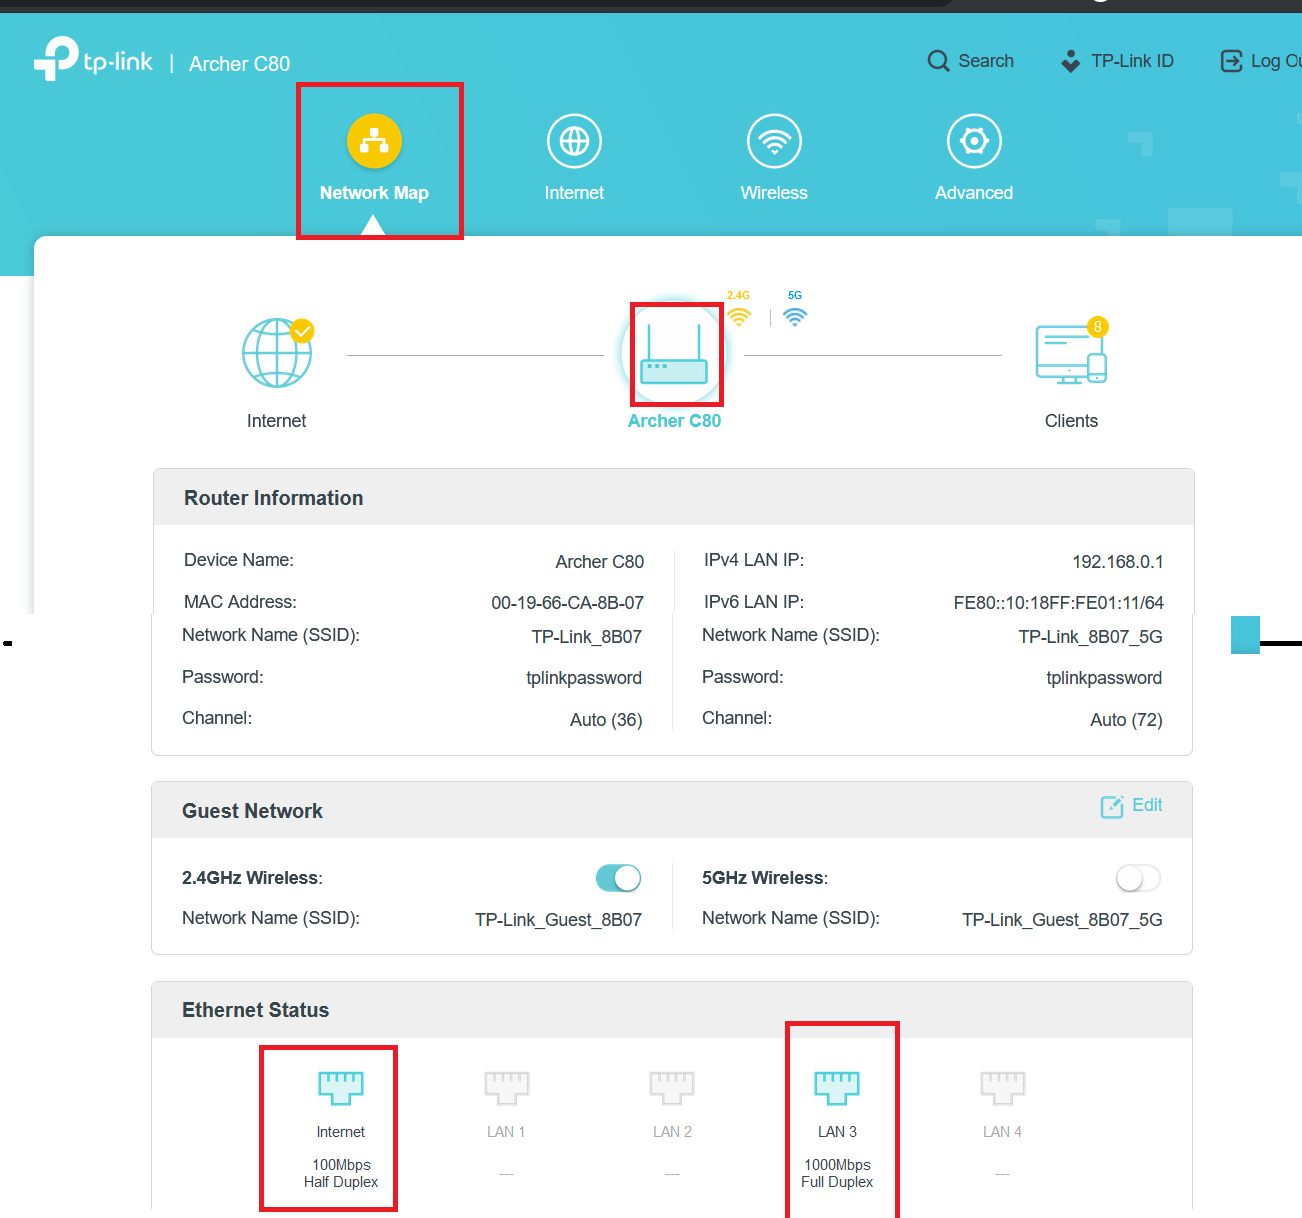The width and height of the screenshot is (1302, 1218).
Task: Open the Advanced gear icon
Action: [974, 142]
